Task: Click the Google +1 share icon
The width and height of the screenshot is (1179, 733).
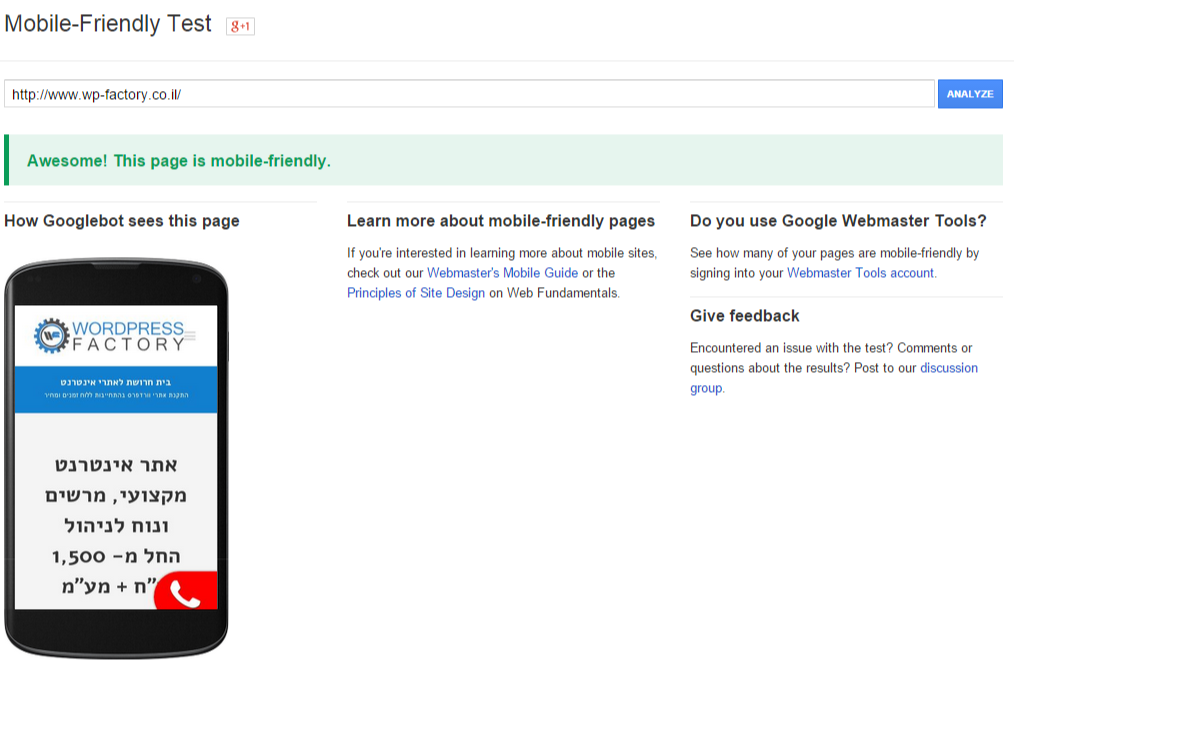Action: pyautogui.click(x=240, y=26)
